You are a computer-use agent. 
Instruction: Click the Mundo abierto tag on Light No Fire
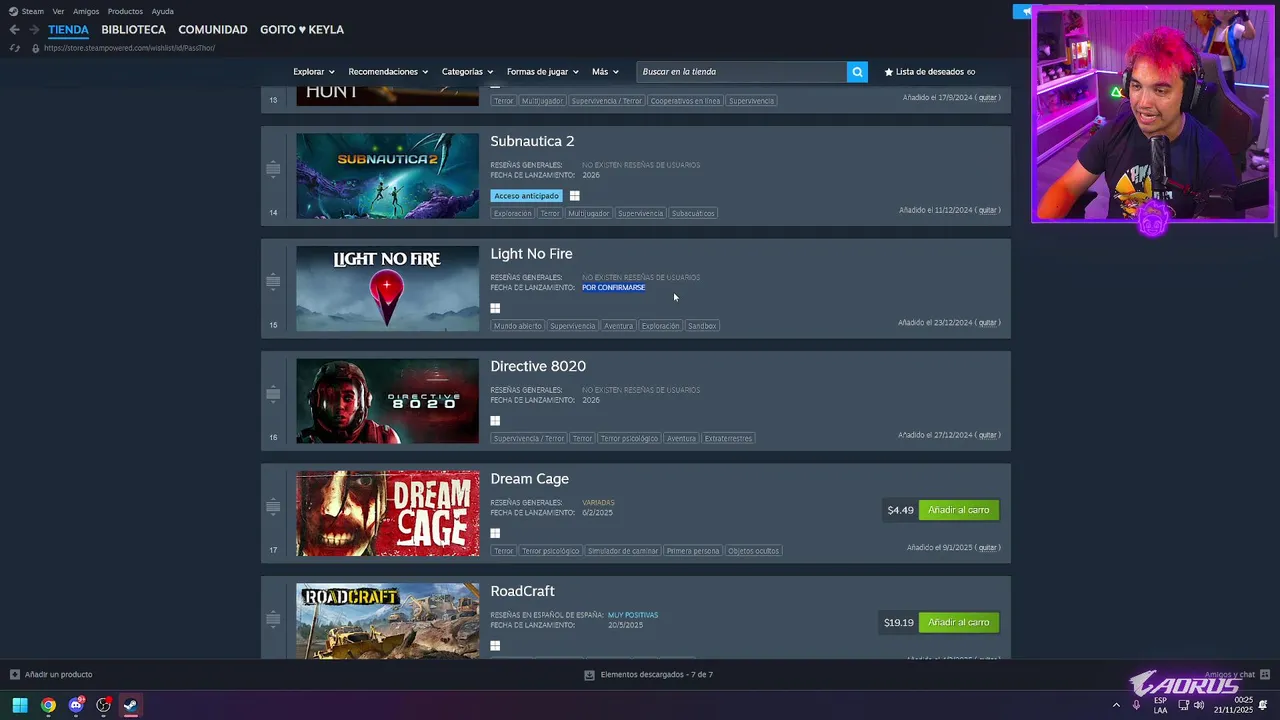click(517, 326)
